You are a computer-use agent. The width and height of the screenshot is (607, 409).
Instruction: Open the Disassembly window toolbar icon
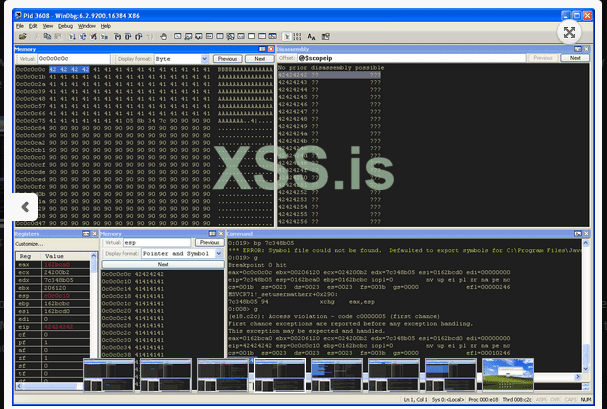tap(241, 36)
